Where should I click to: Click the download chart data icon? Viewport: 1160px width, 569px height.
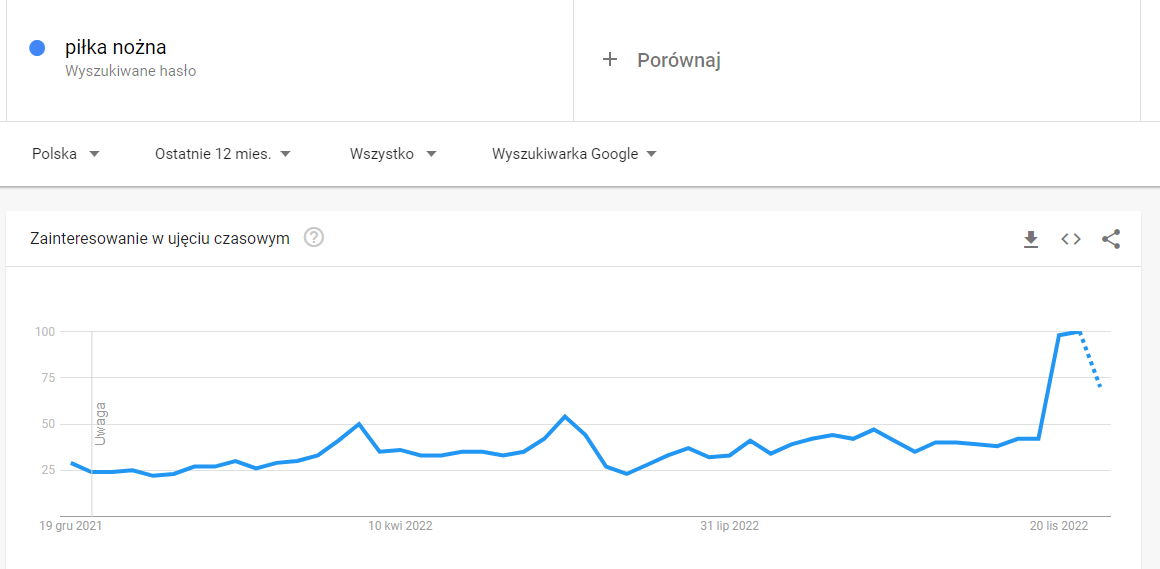pos(1031,239)
